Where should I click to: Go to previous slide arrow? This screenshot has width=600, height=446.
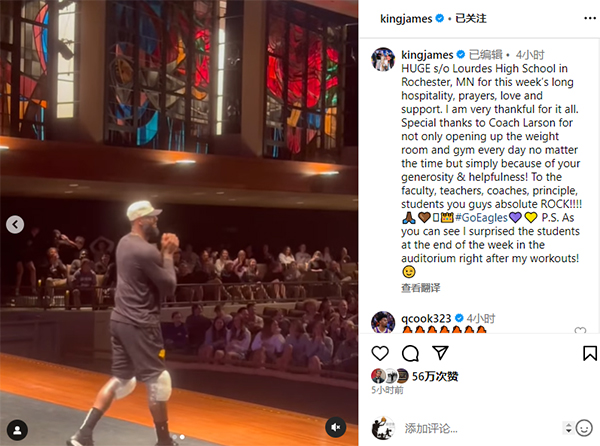15,225
